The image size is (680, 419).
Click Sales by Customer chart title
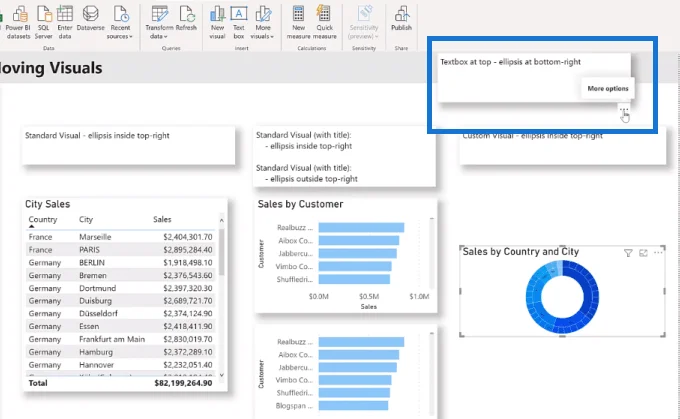[x=300, y=204]
